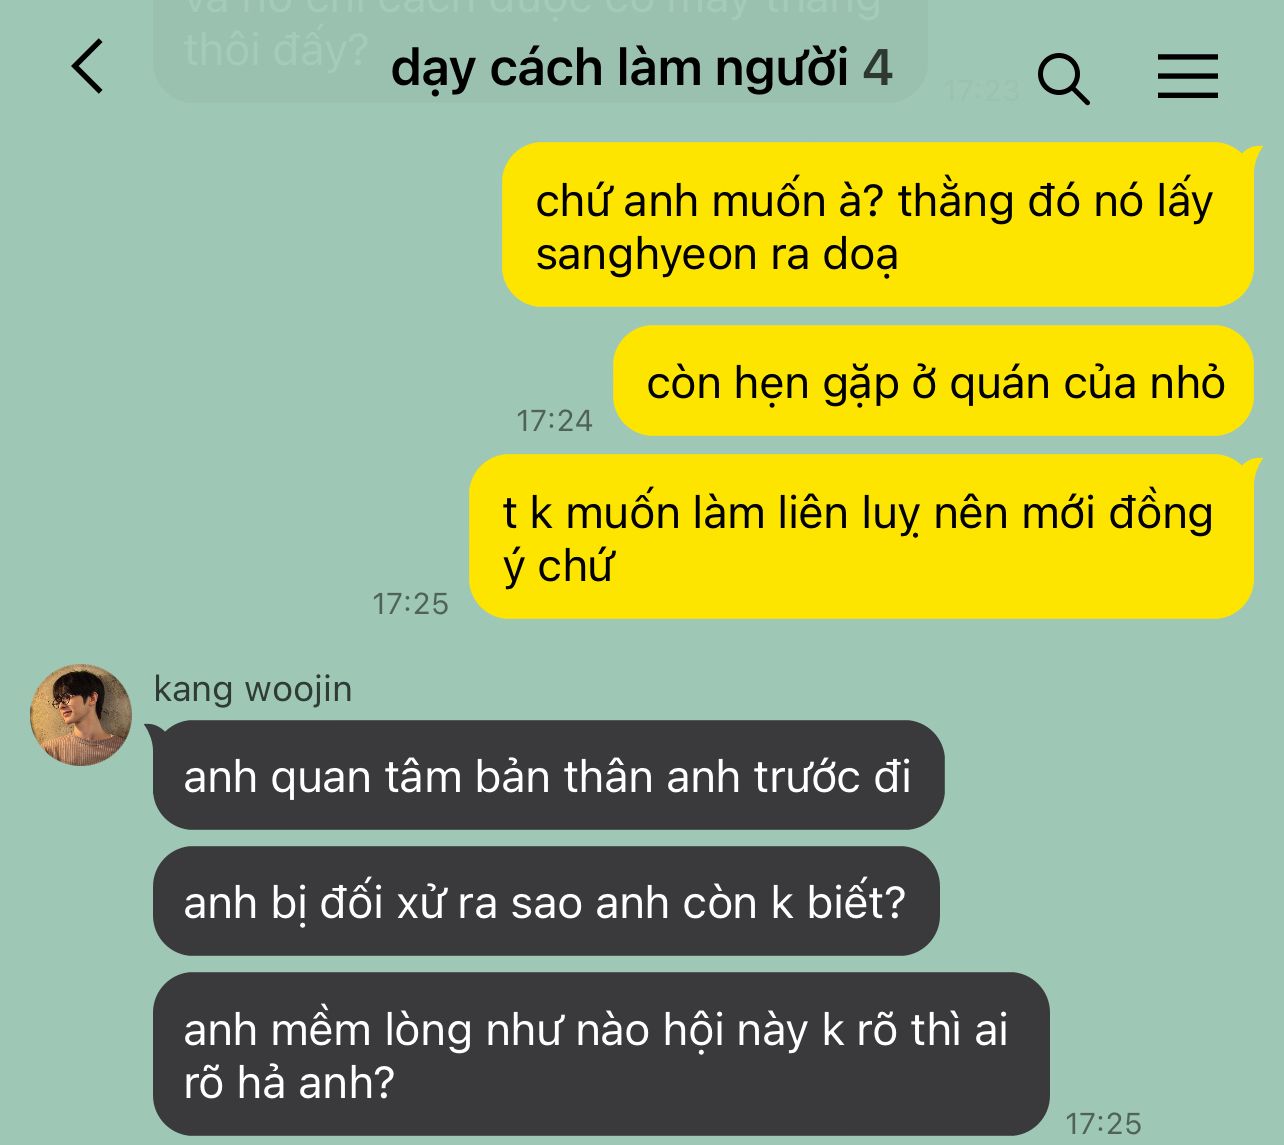
Task: Tap the faded message ending "thôi đấy?"
Action: (x=540, y=45)
